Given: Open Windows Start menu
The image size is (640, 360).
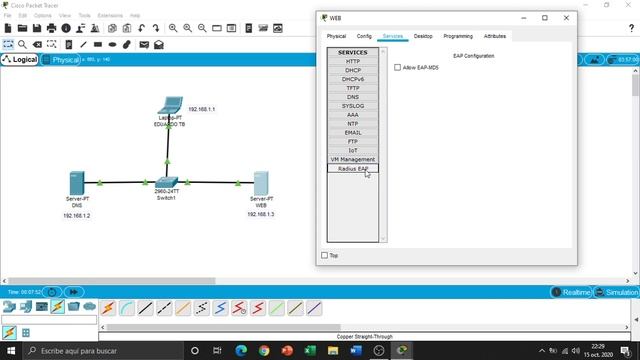Looking at the screenshot, I should point(11,351).
